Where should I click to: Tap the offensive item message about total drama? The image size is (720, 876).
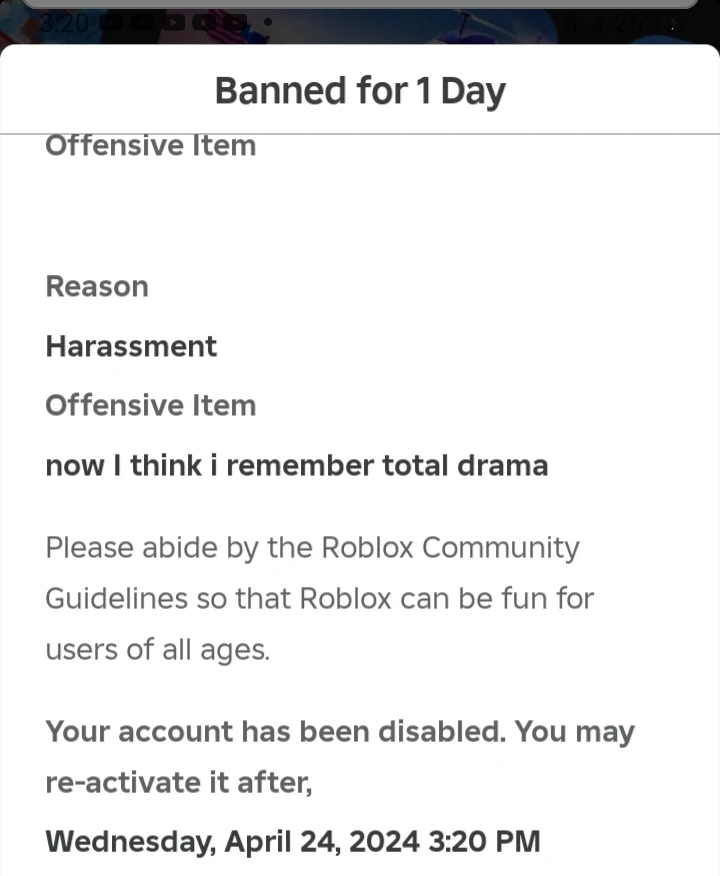(296, 465)
